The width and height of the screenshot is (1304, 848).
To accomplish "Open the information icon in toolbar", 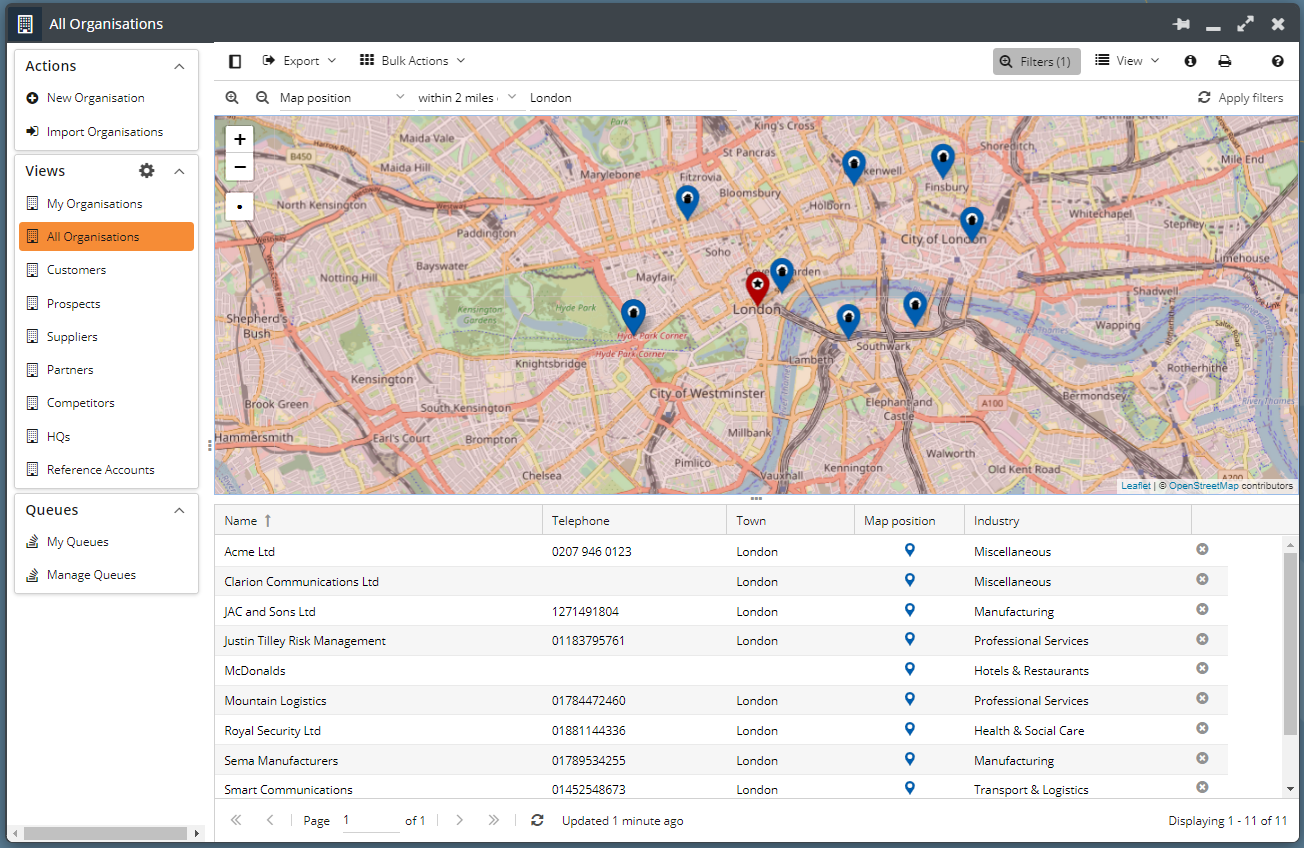I will pyautogui.click(x=1190, y=61).
